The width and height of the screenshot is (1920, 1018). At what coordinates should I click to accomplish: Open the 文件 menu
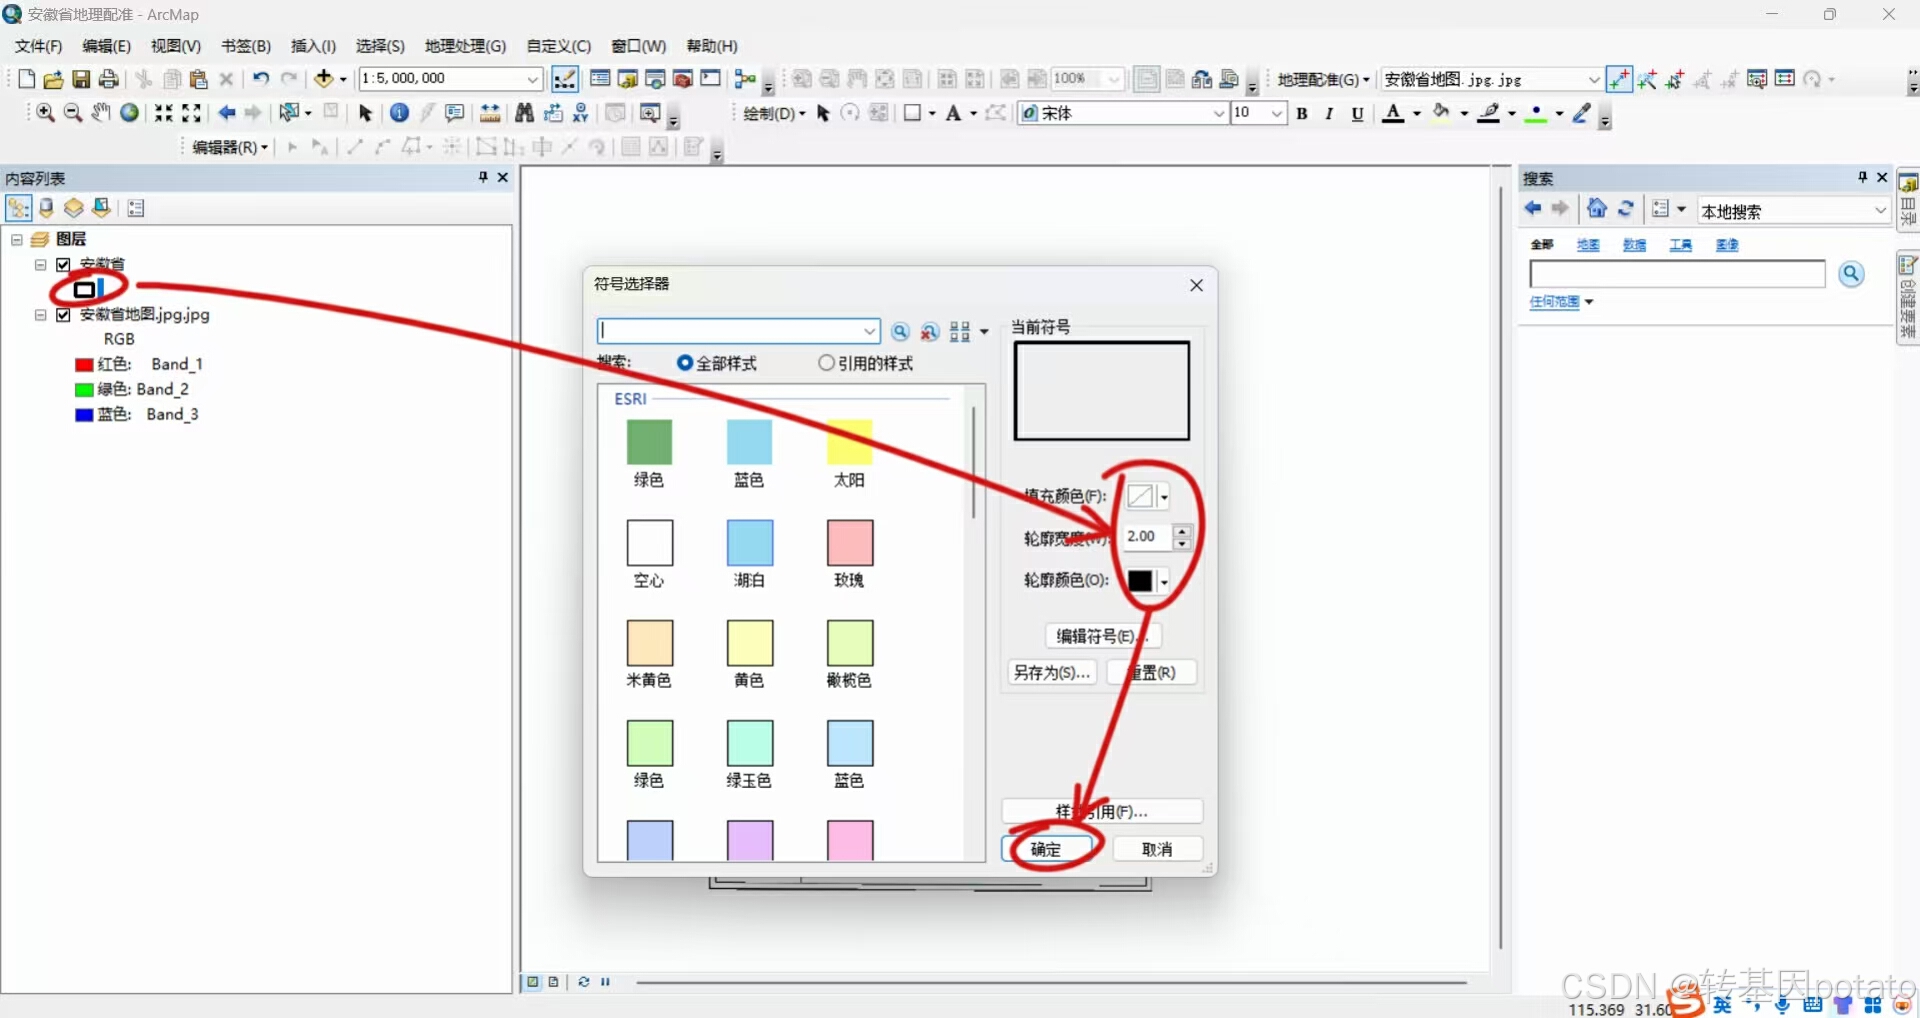pos(38,46)
